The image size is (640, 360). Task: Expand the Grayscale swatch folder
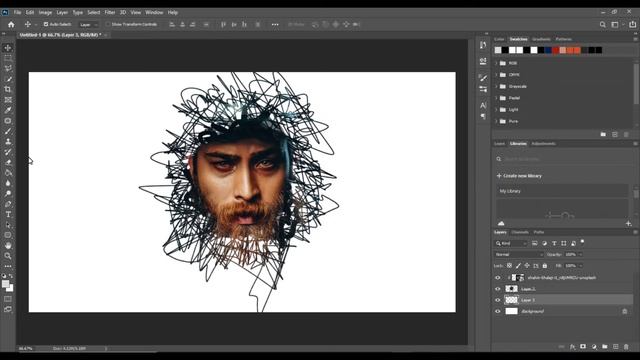[x=496, y=87]
